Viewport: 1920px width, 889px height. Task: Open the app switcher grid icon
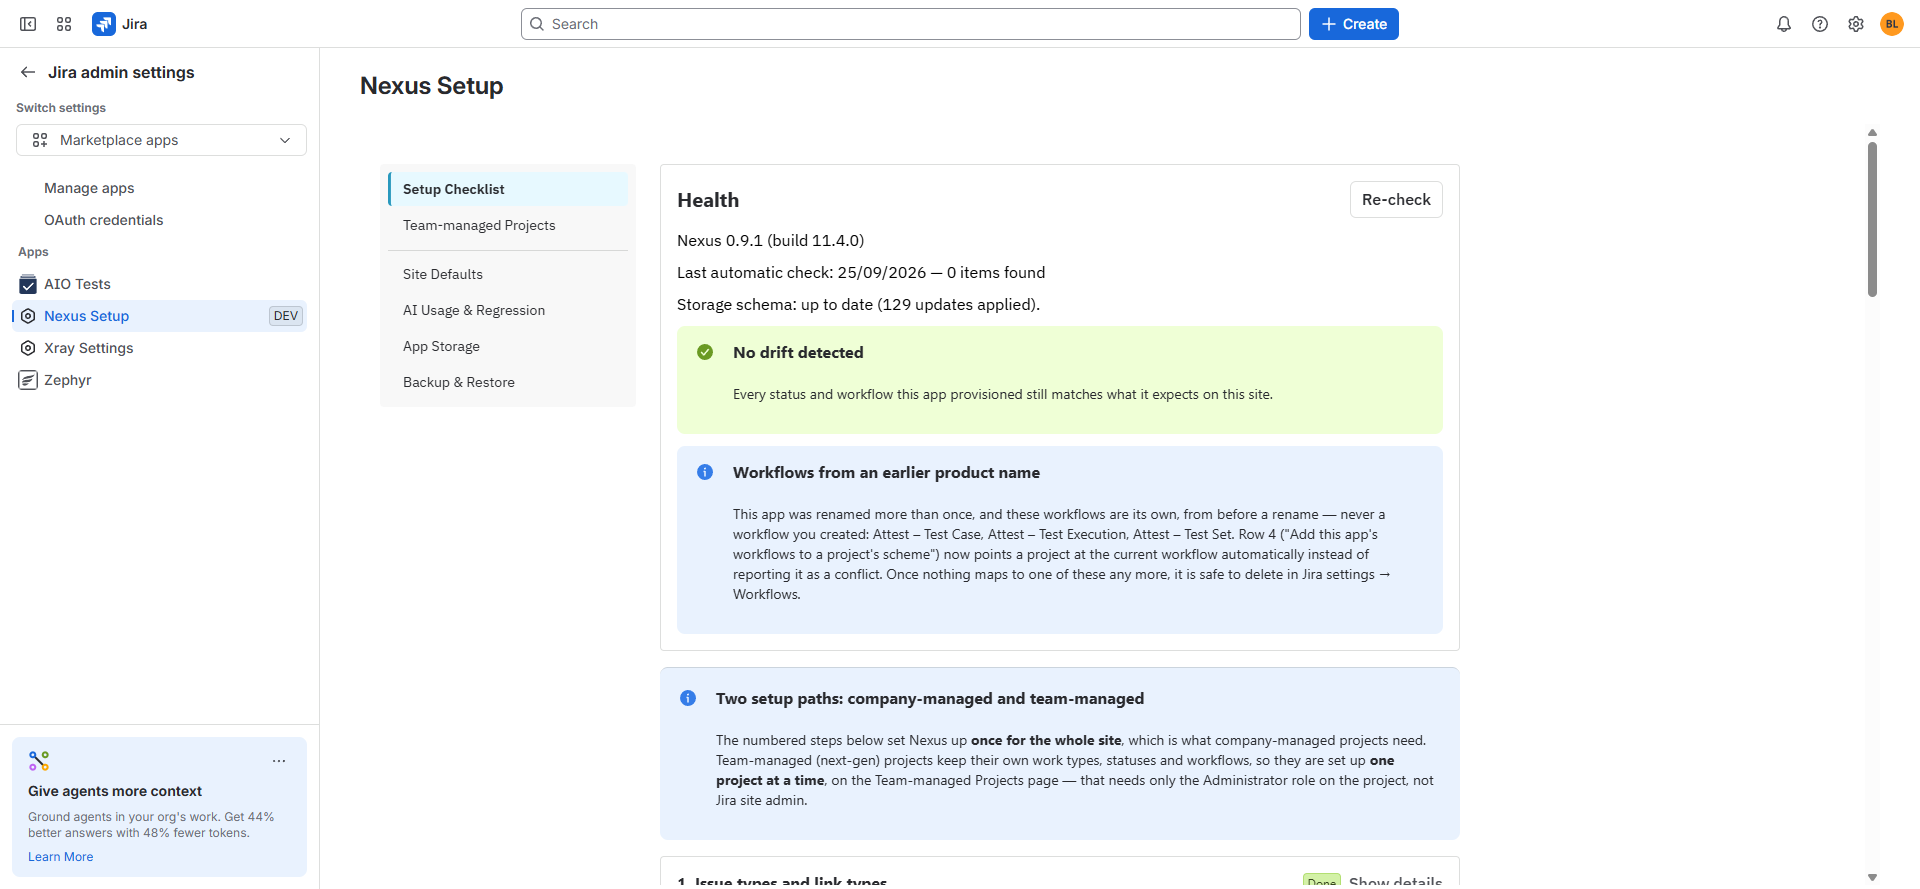coord(64,24)
